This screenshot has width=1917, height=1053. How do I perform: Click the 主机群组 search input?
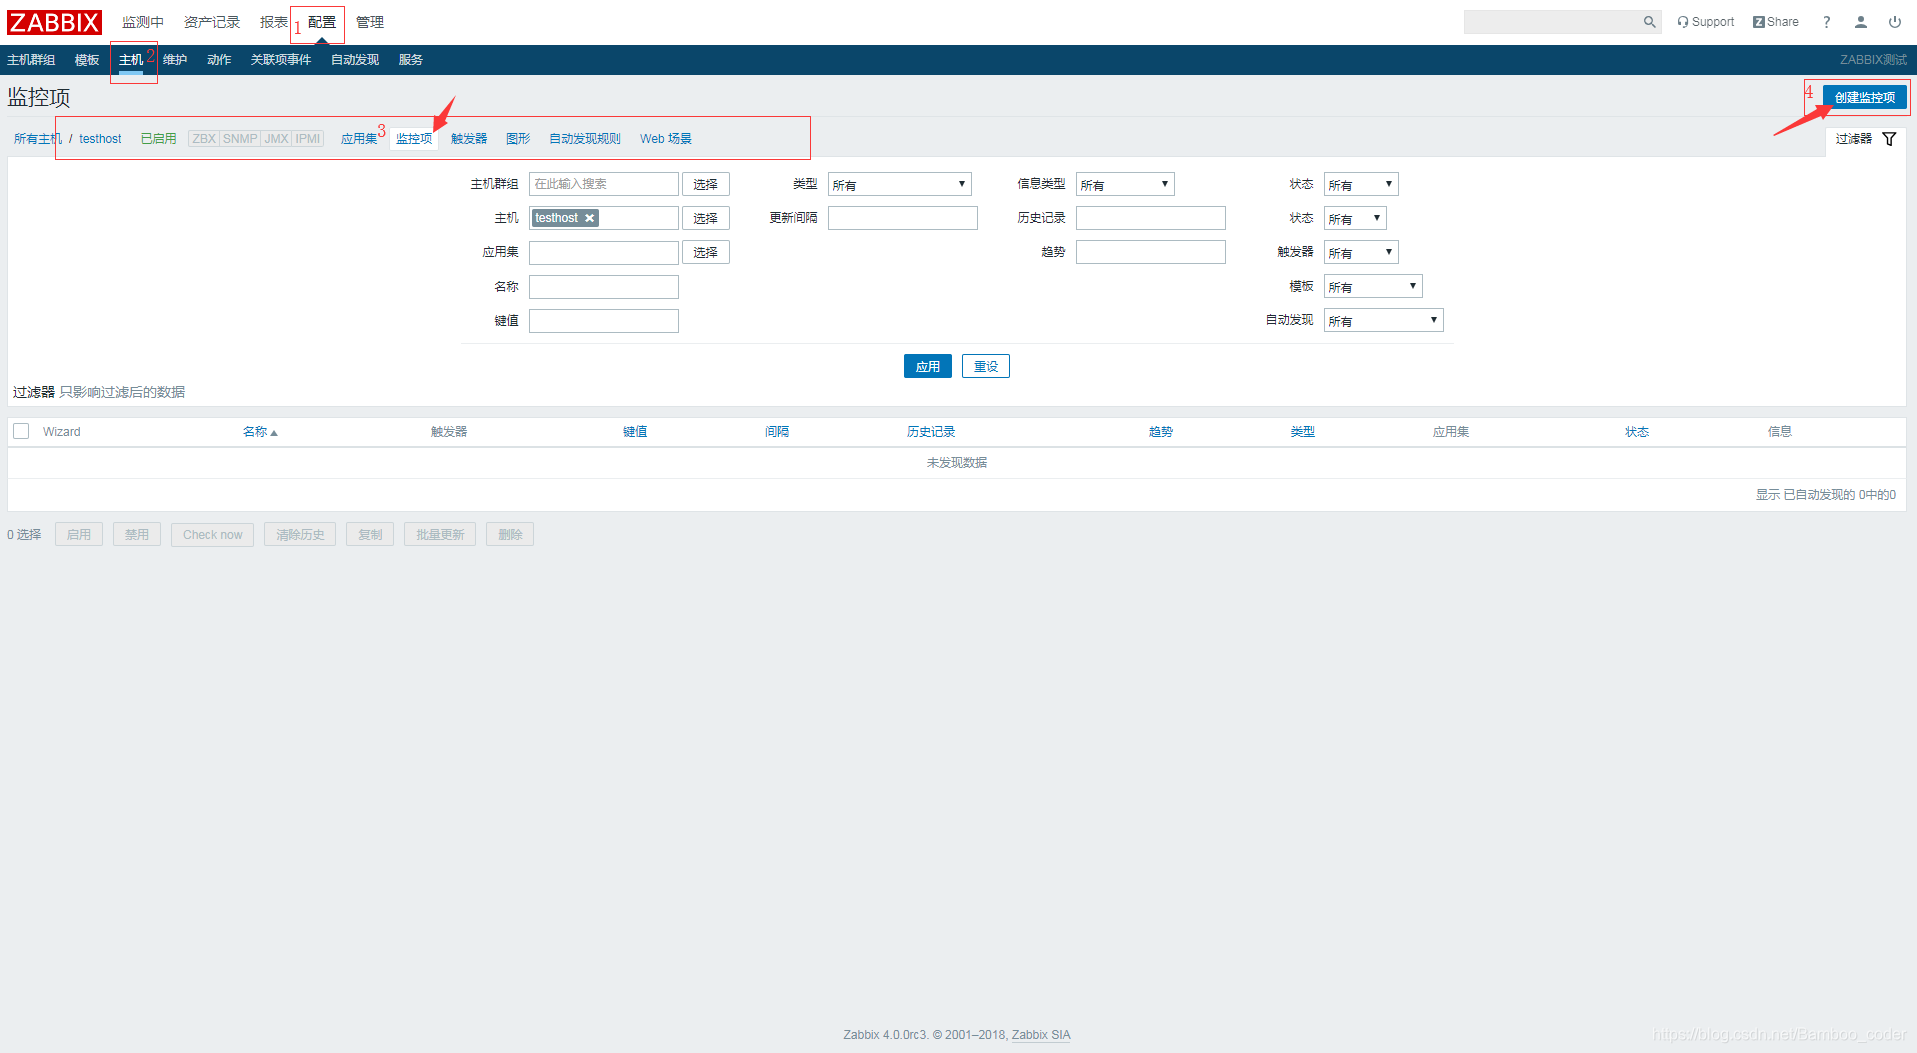click(604, 184)
